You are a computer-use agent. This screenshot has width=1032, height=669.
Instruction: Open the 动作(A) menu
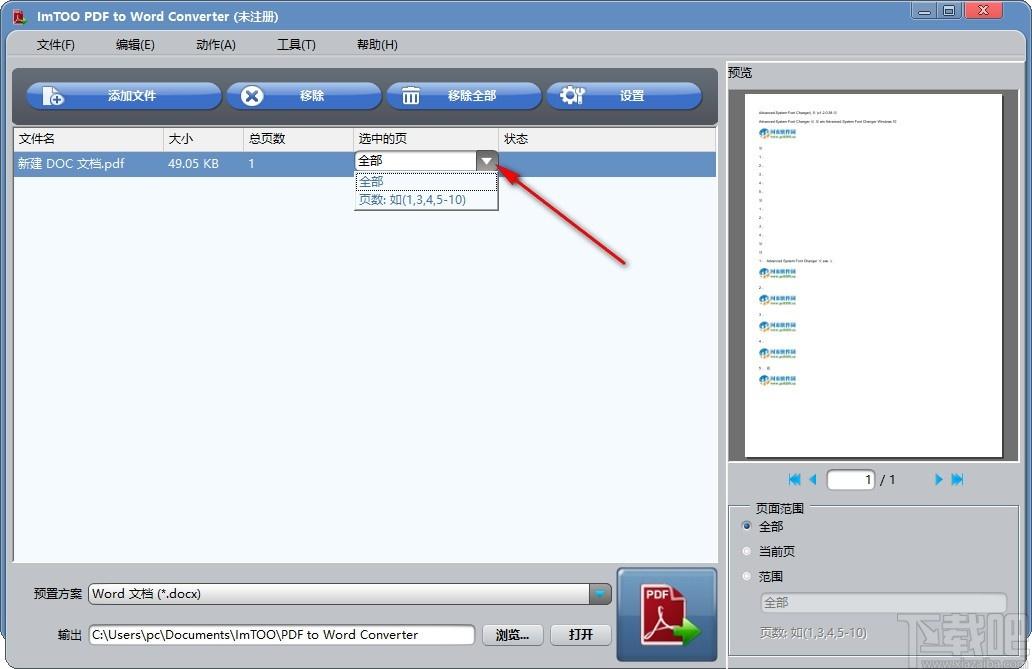[x=216, y=45]
